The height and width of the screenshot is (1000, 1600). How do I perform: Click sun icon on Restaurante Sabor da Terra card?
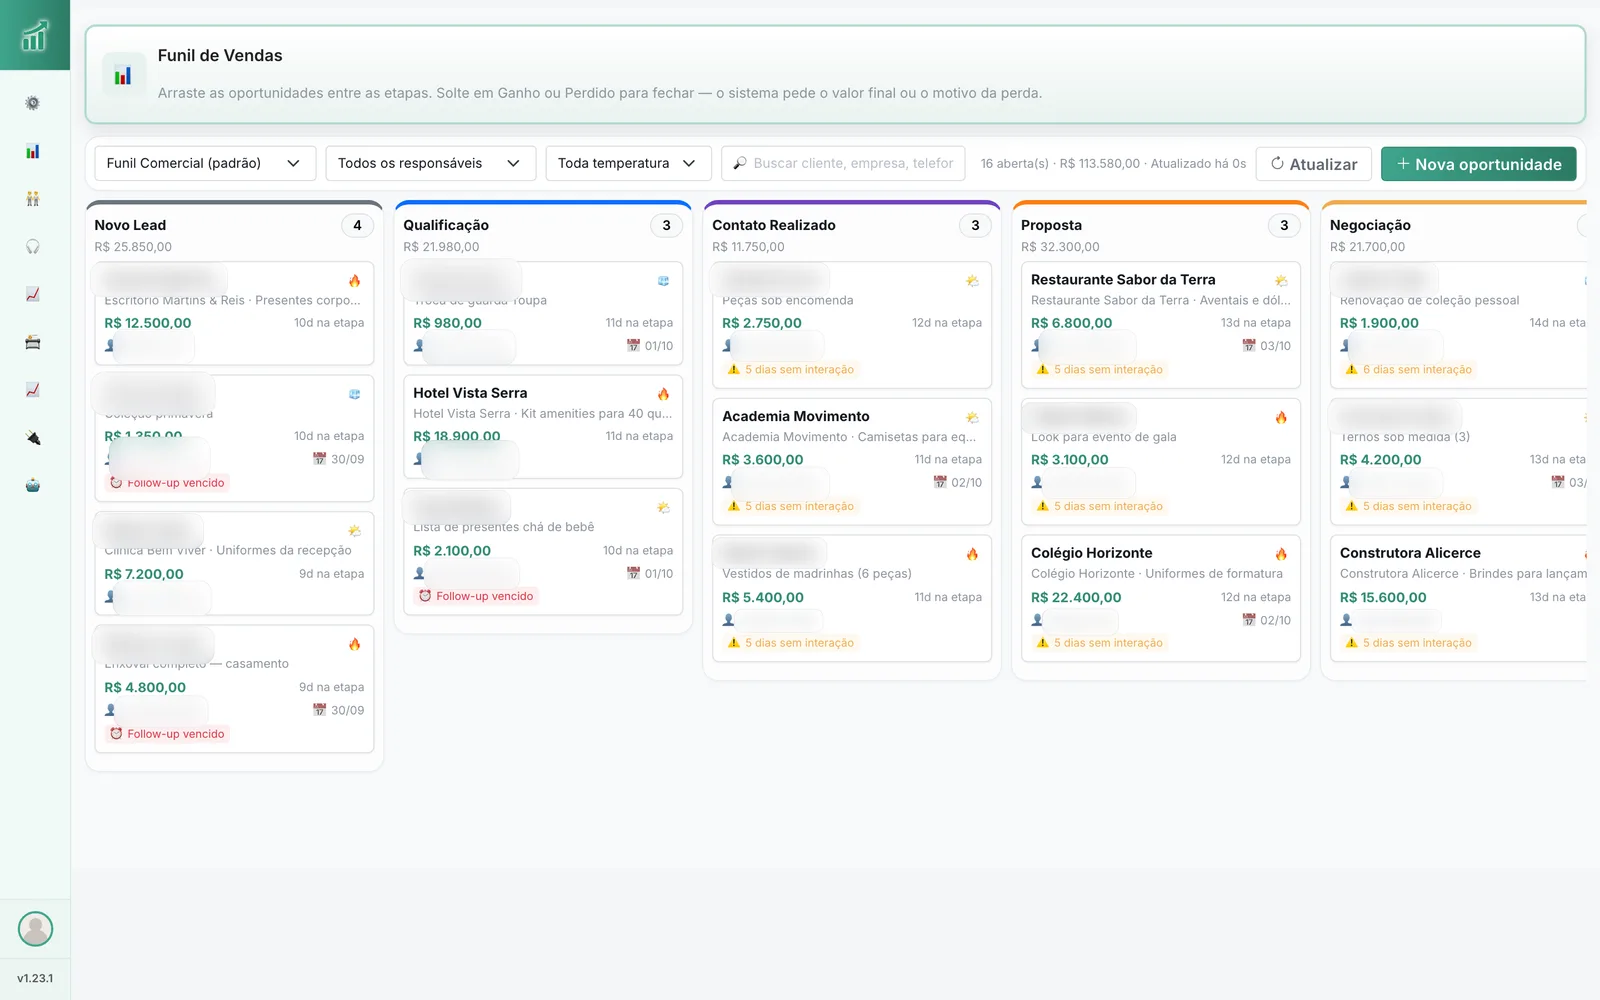1281,281
